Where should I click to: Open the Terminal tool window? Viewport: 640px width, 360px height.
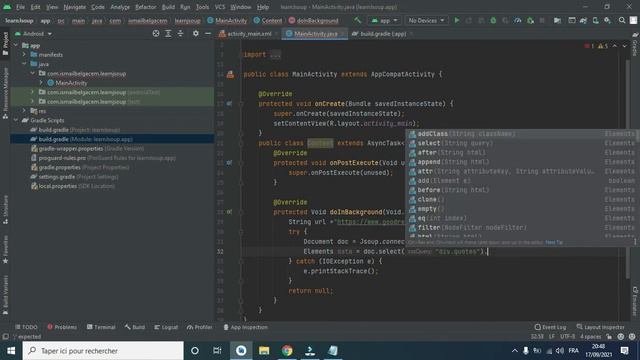(101, 327)
